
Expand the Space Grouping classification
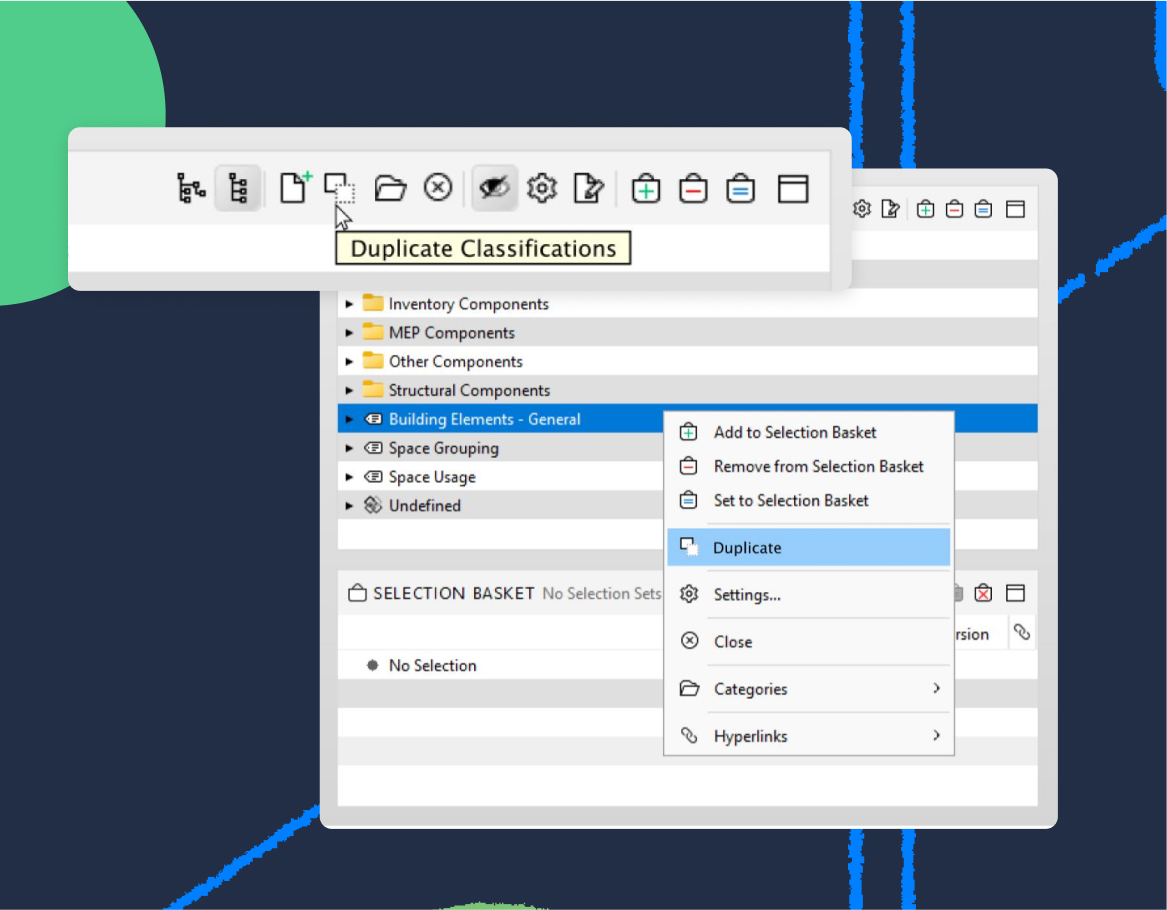(349, 448)
